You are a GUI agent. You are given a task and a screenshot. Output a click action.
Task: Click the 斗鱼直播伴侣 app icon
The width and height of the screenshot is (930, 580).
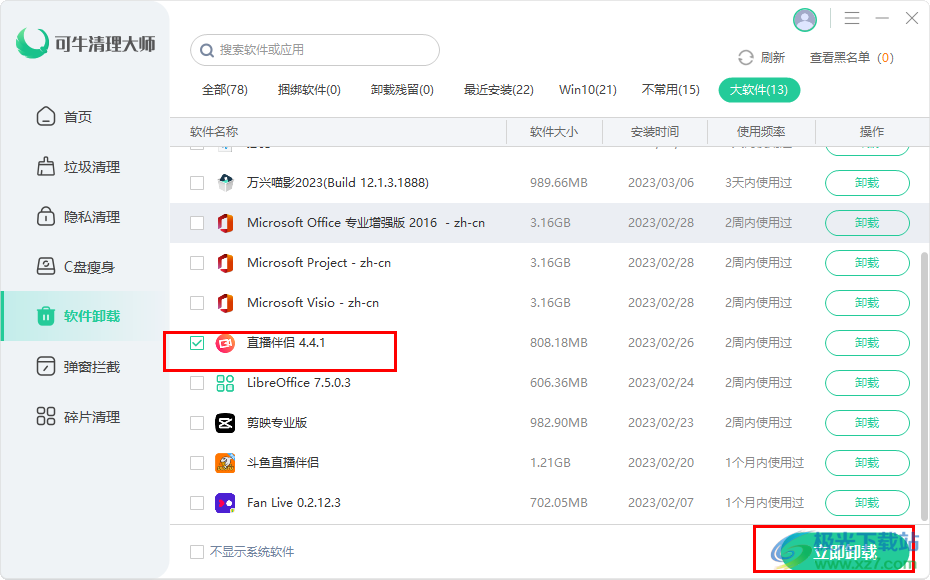click(225, 463)
